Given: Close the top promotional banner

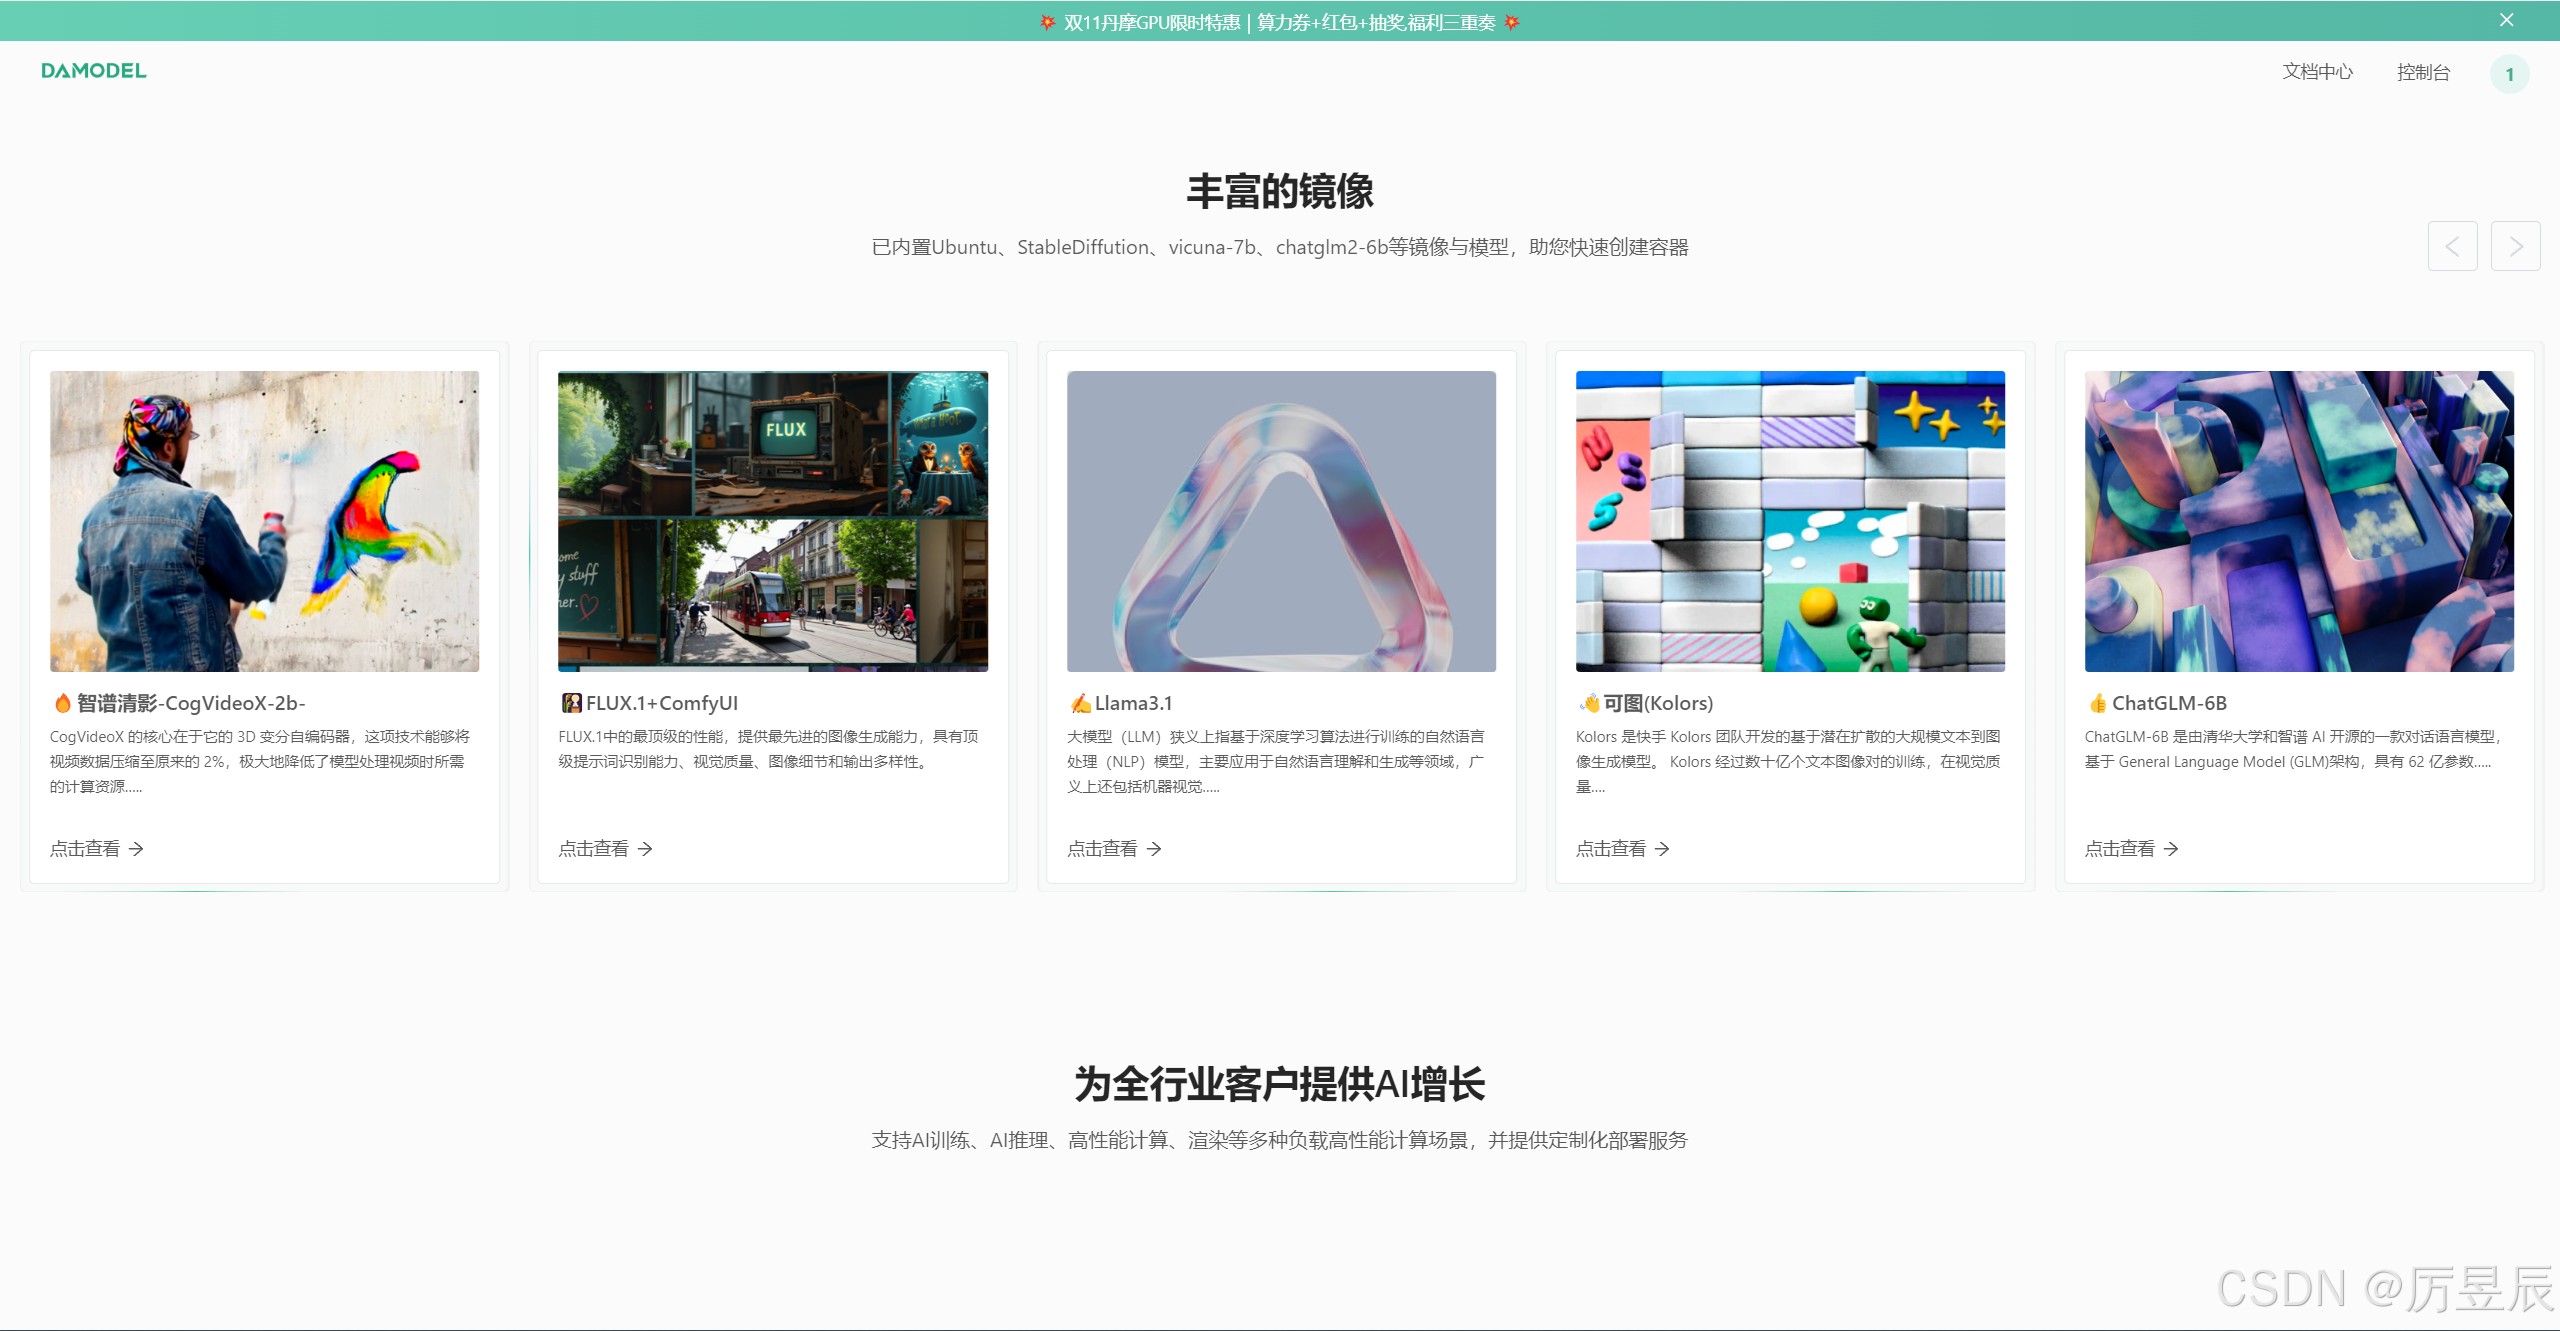Looking at the screenshot, I should 2506,20.
